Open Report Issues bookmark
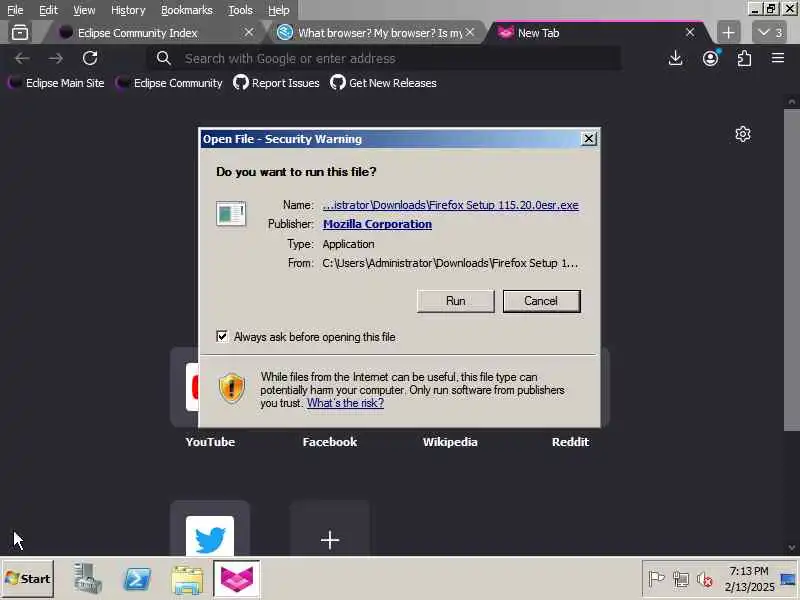The height and width of the screenshot is (600, 800). pos(276,83)
